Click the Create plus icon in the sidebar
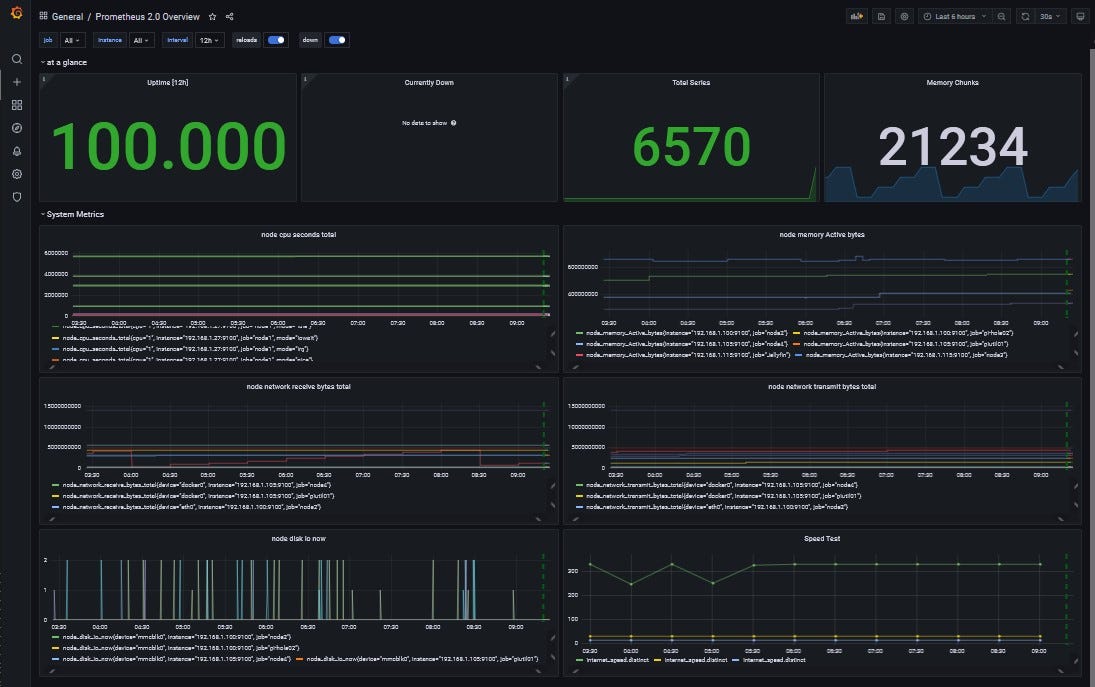This screenshot has height=687, width=1095. pos(17,82)
